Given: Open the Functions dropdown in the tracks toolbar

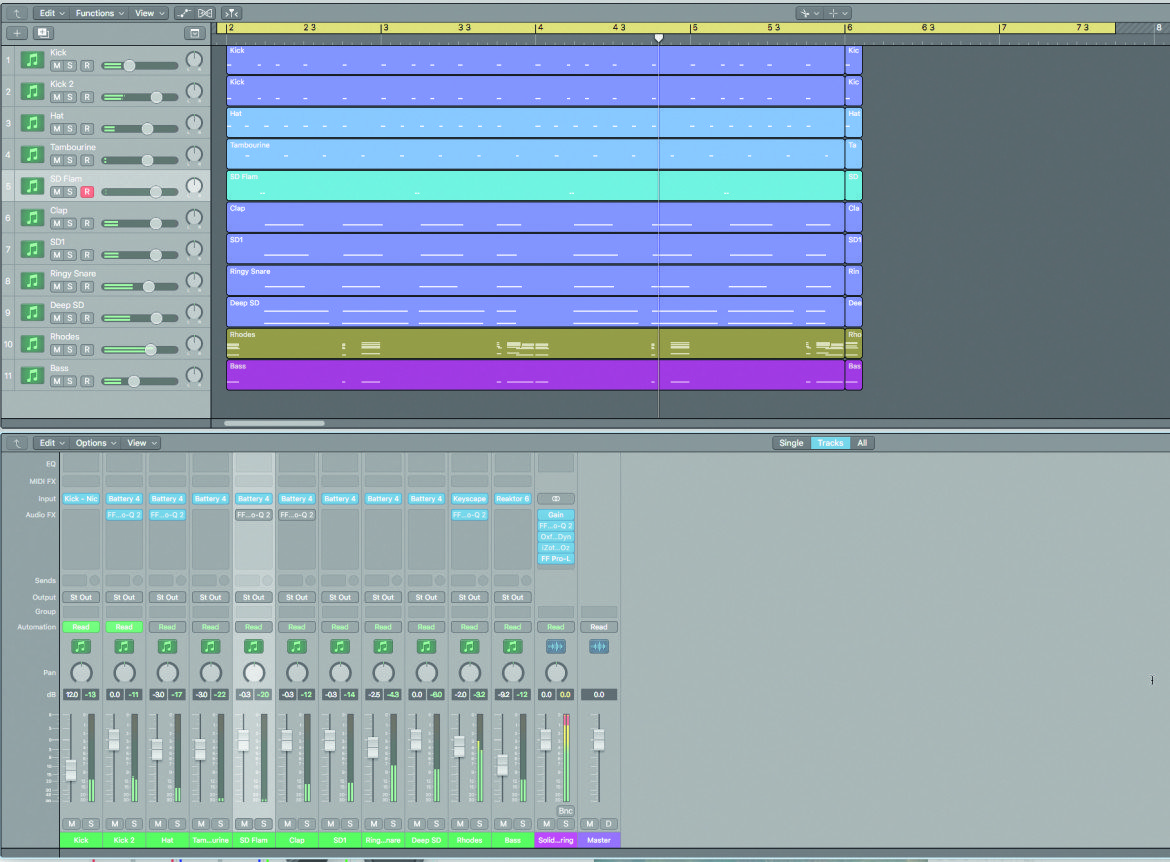Looking at the screenshot, I should 100,13.
